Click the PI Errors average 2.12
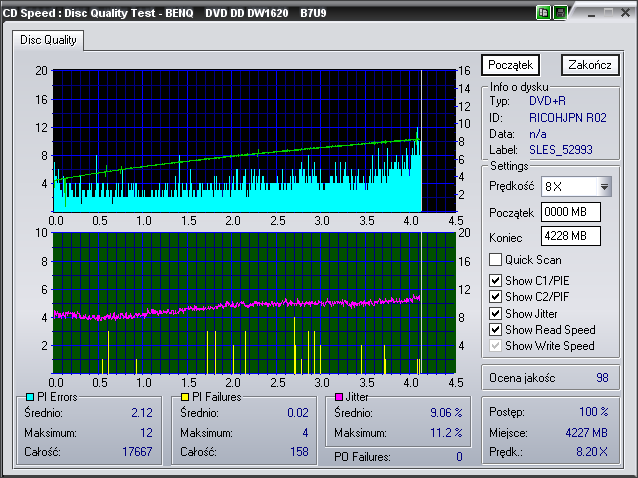 (x=142, y=413)
